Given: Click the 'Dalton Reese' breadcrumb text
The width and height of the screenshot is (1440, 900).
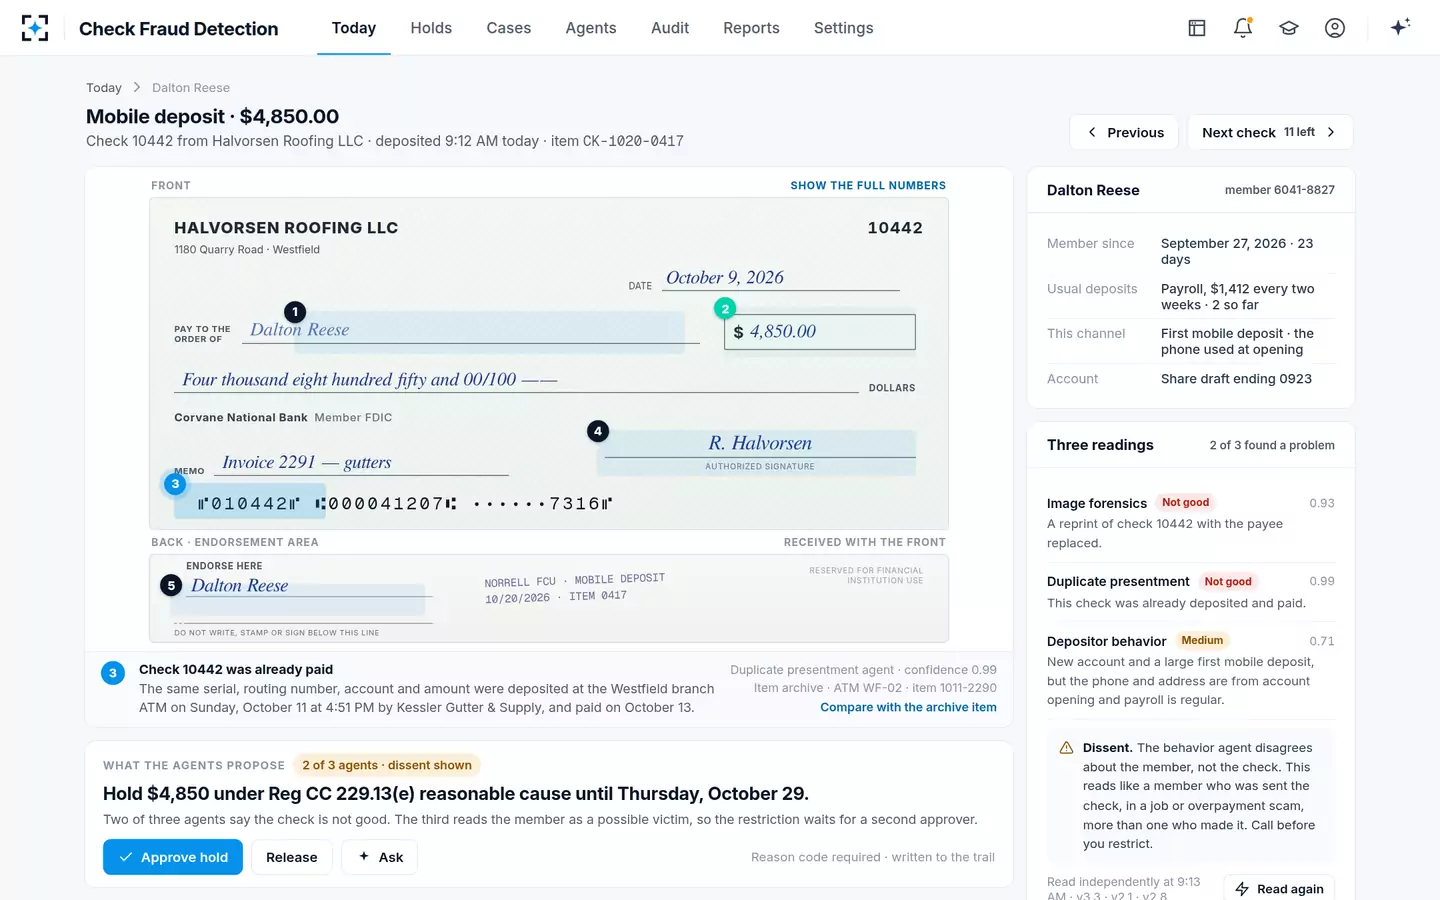Looking at the screenshot, I should (191, 88).
